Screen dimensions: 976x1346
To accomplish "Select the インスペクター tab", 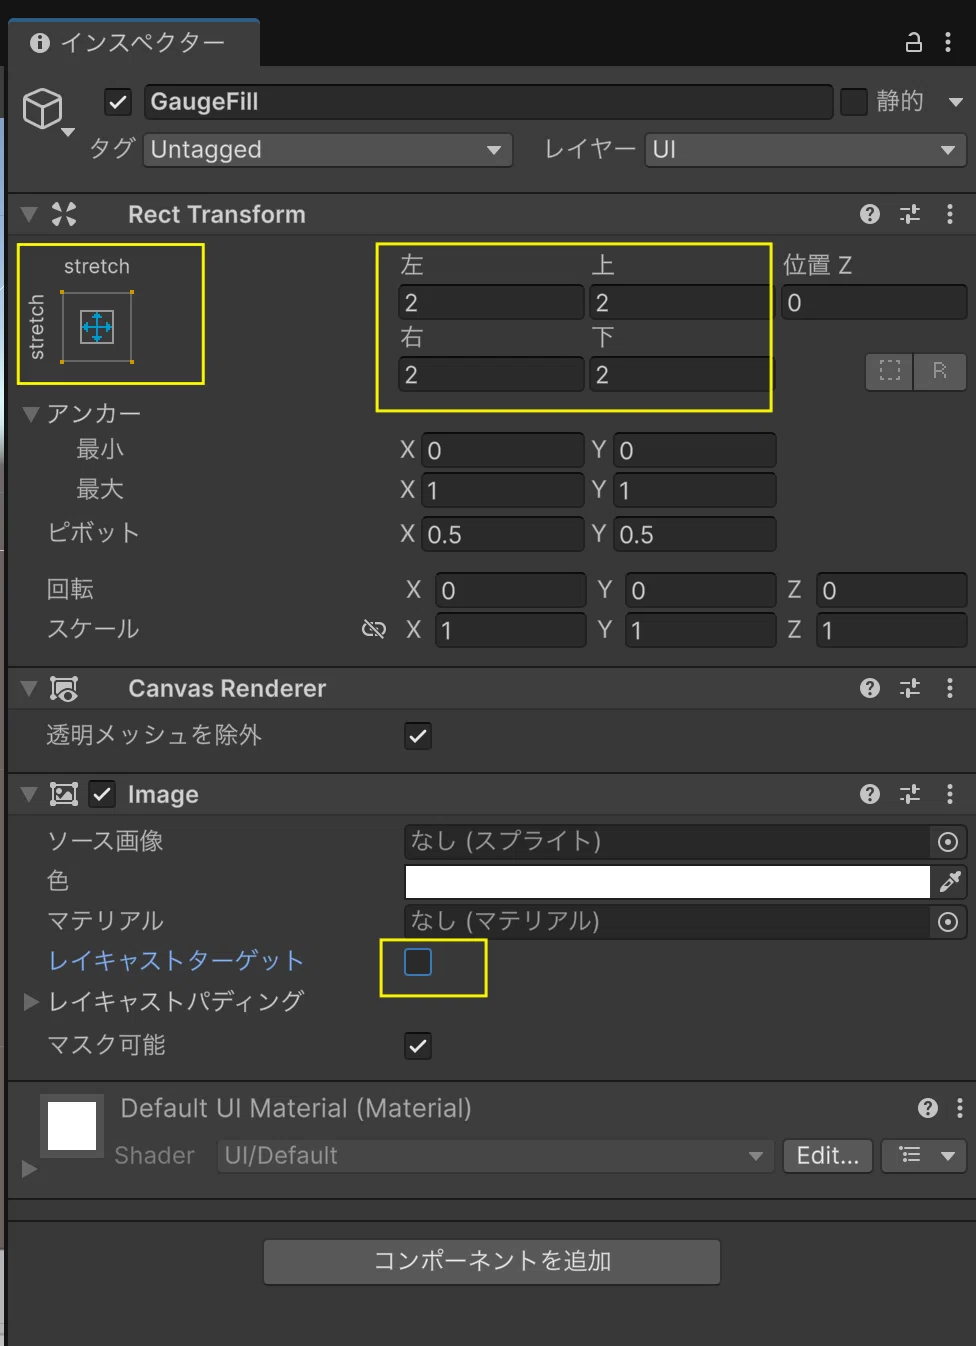I will [x=134, y=43].
